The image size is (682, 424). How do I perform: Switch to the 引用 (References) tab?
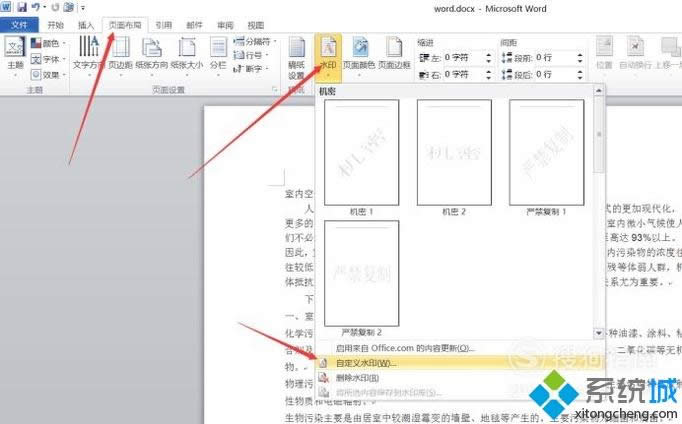point(164,25)
